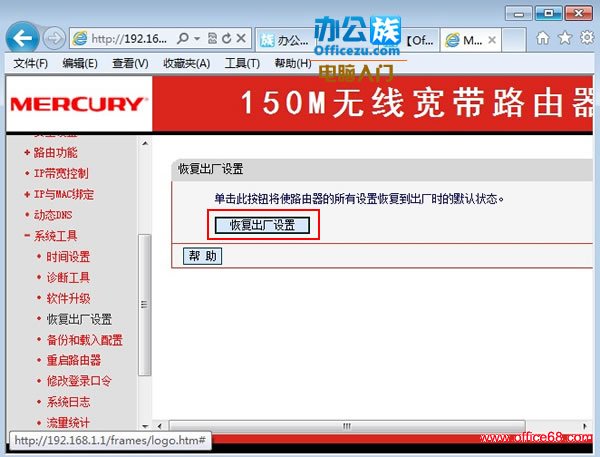Viewport: 600px width, 457px height.
Task: Maximize the browser window
Action: [548, 13]
